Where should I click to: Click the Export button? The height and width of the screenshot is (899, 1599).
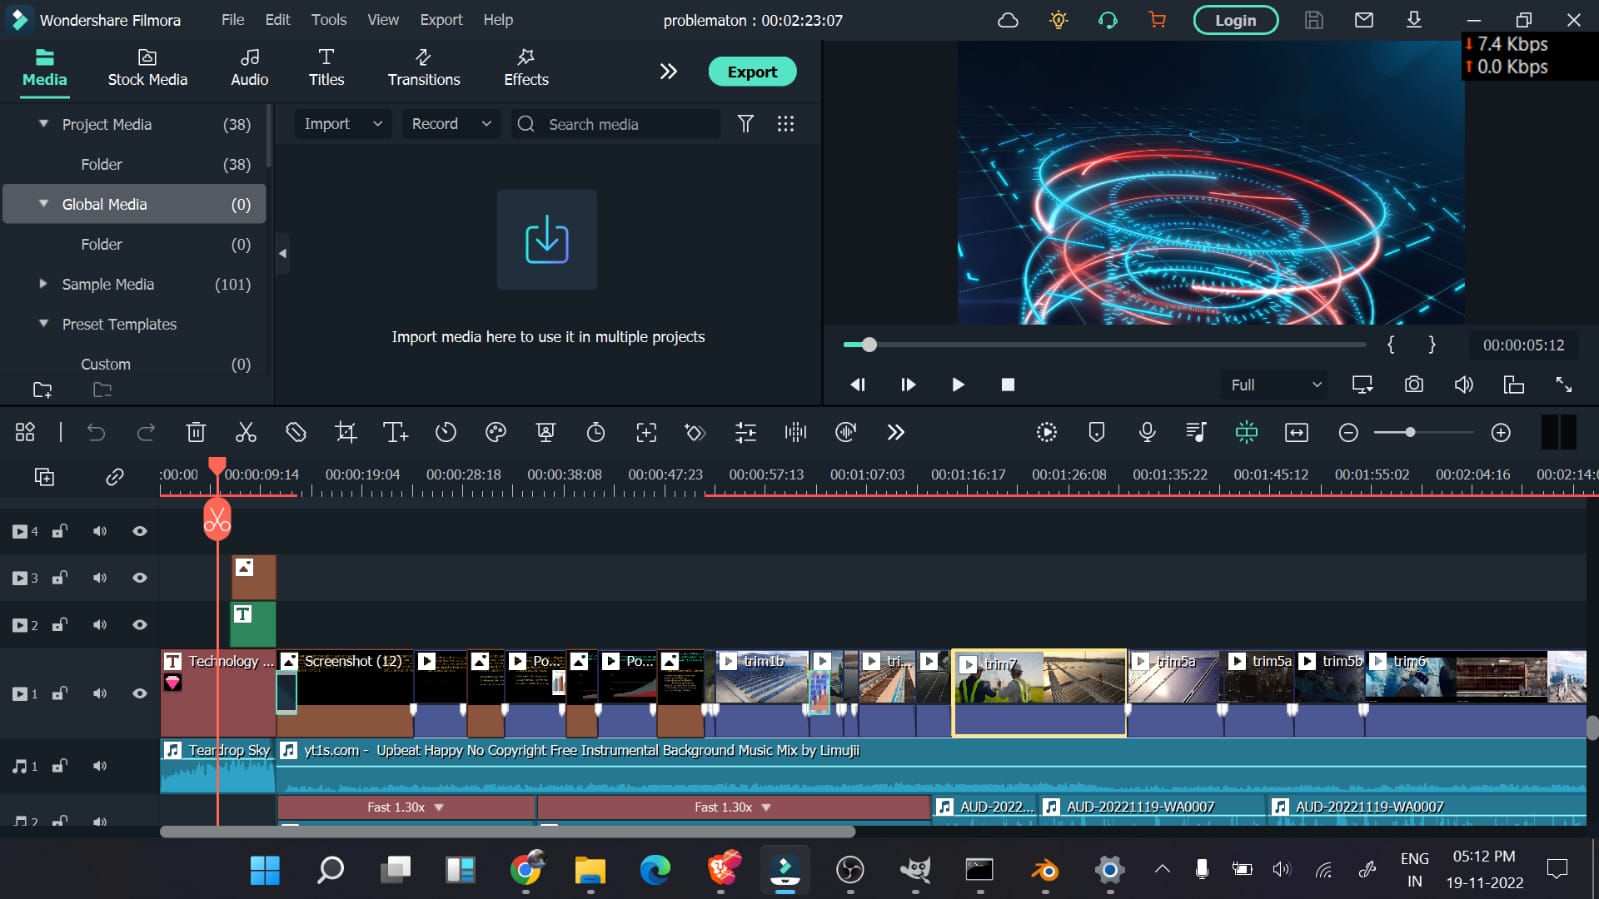(x=752, y=72)
